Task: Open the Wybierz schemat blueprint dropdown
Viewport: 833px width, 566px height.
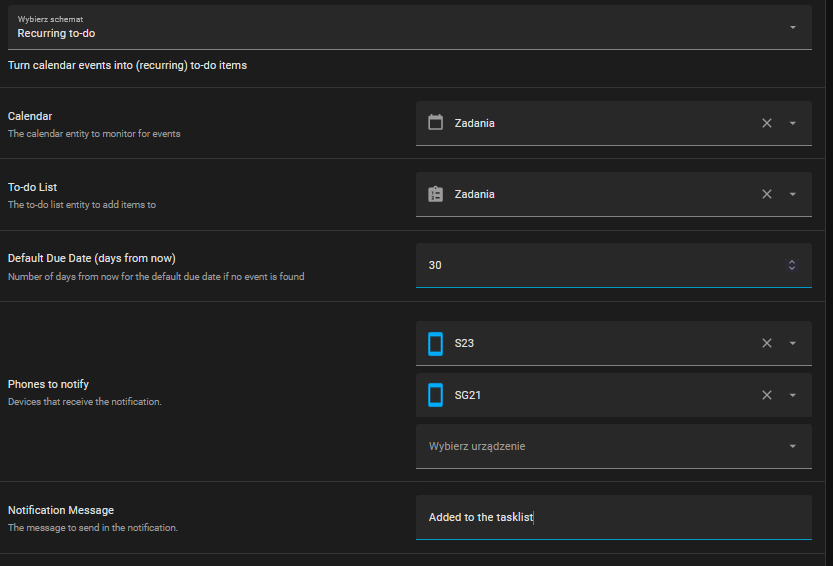Action: [792, 27]
